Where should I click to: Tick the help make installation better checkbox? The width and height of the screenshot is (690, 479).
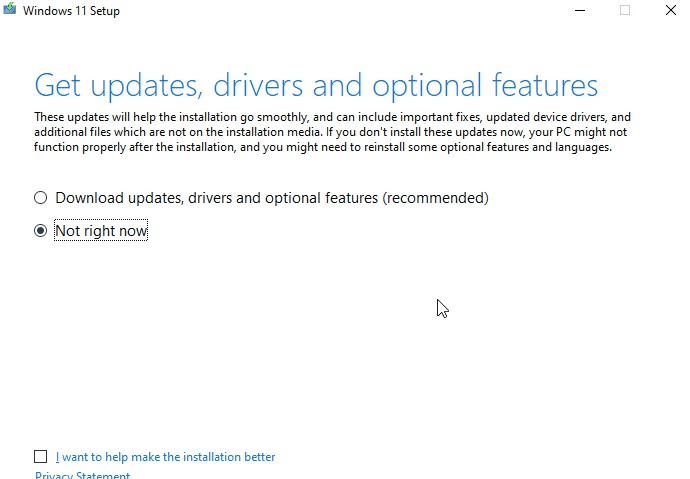pos(40,457)
